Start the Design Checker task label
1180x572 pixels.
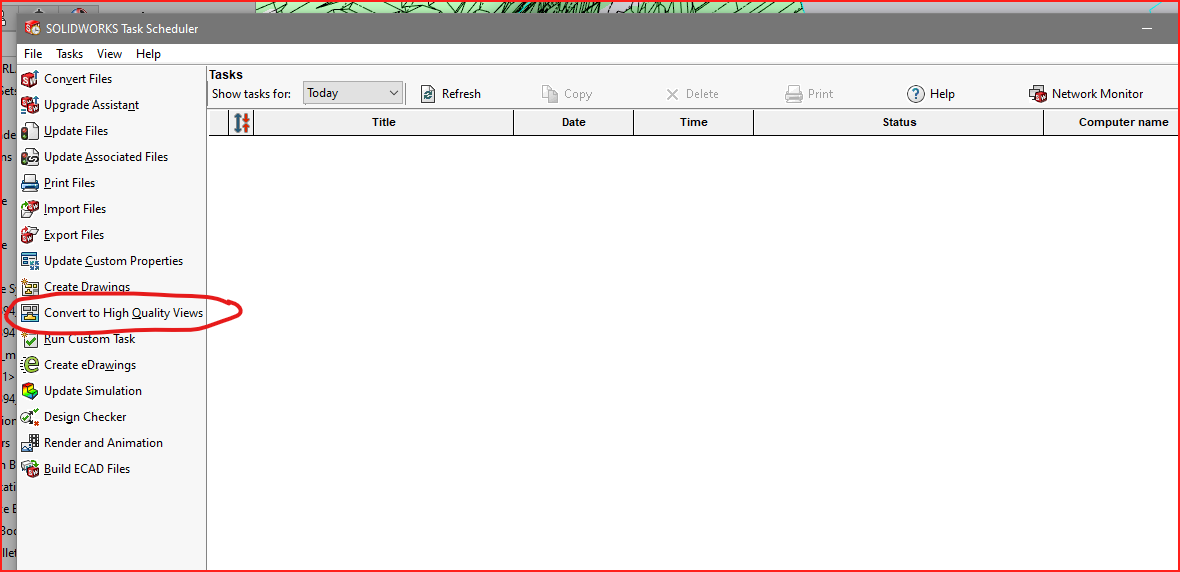click(x=85, y=417)
